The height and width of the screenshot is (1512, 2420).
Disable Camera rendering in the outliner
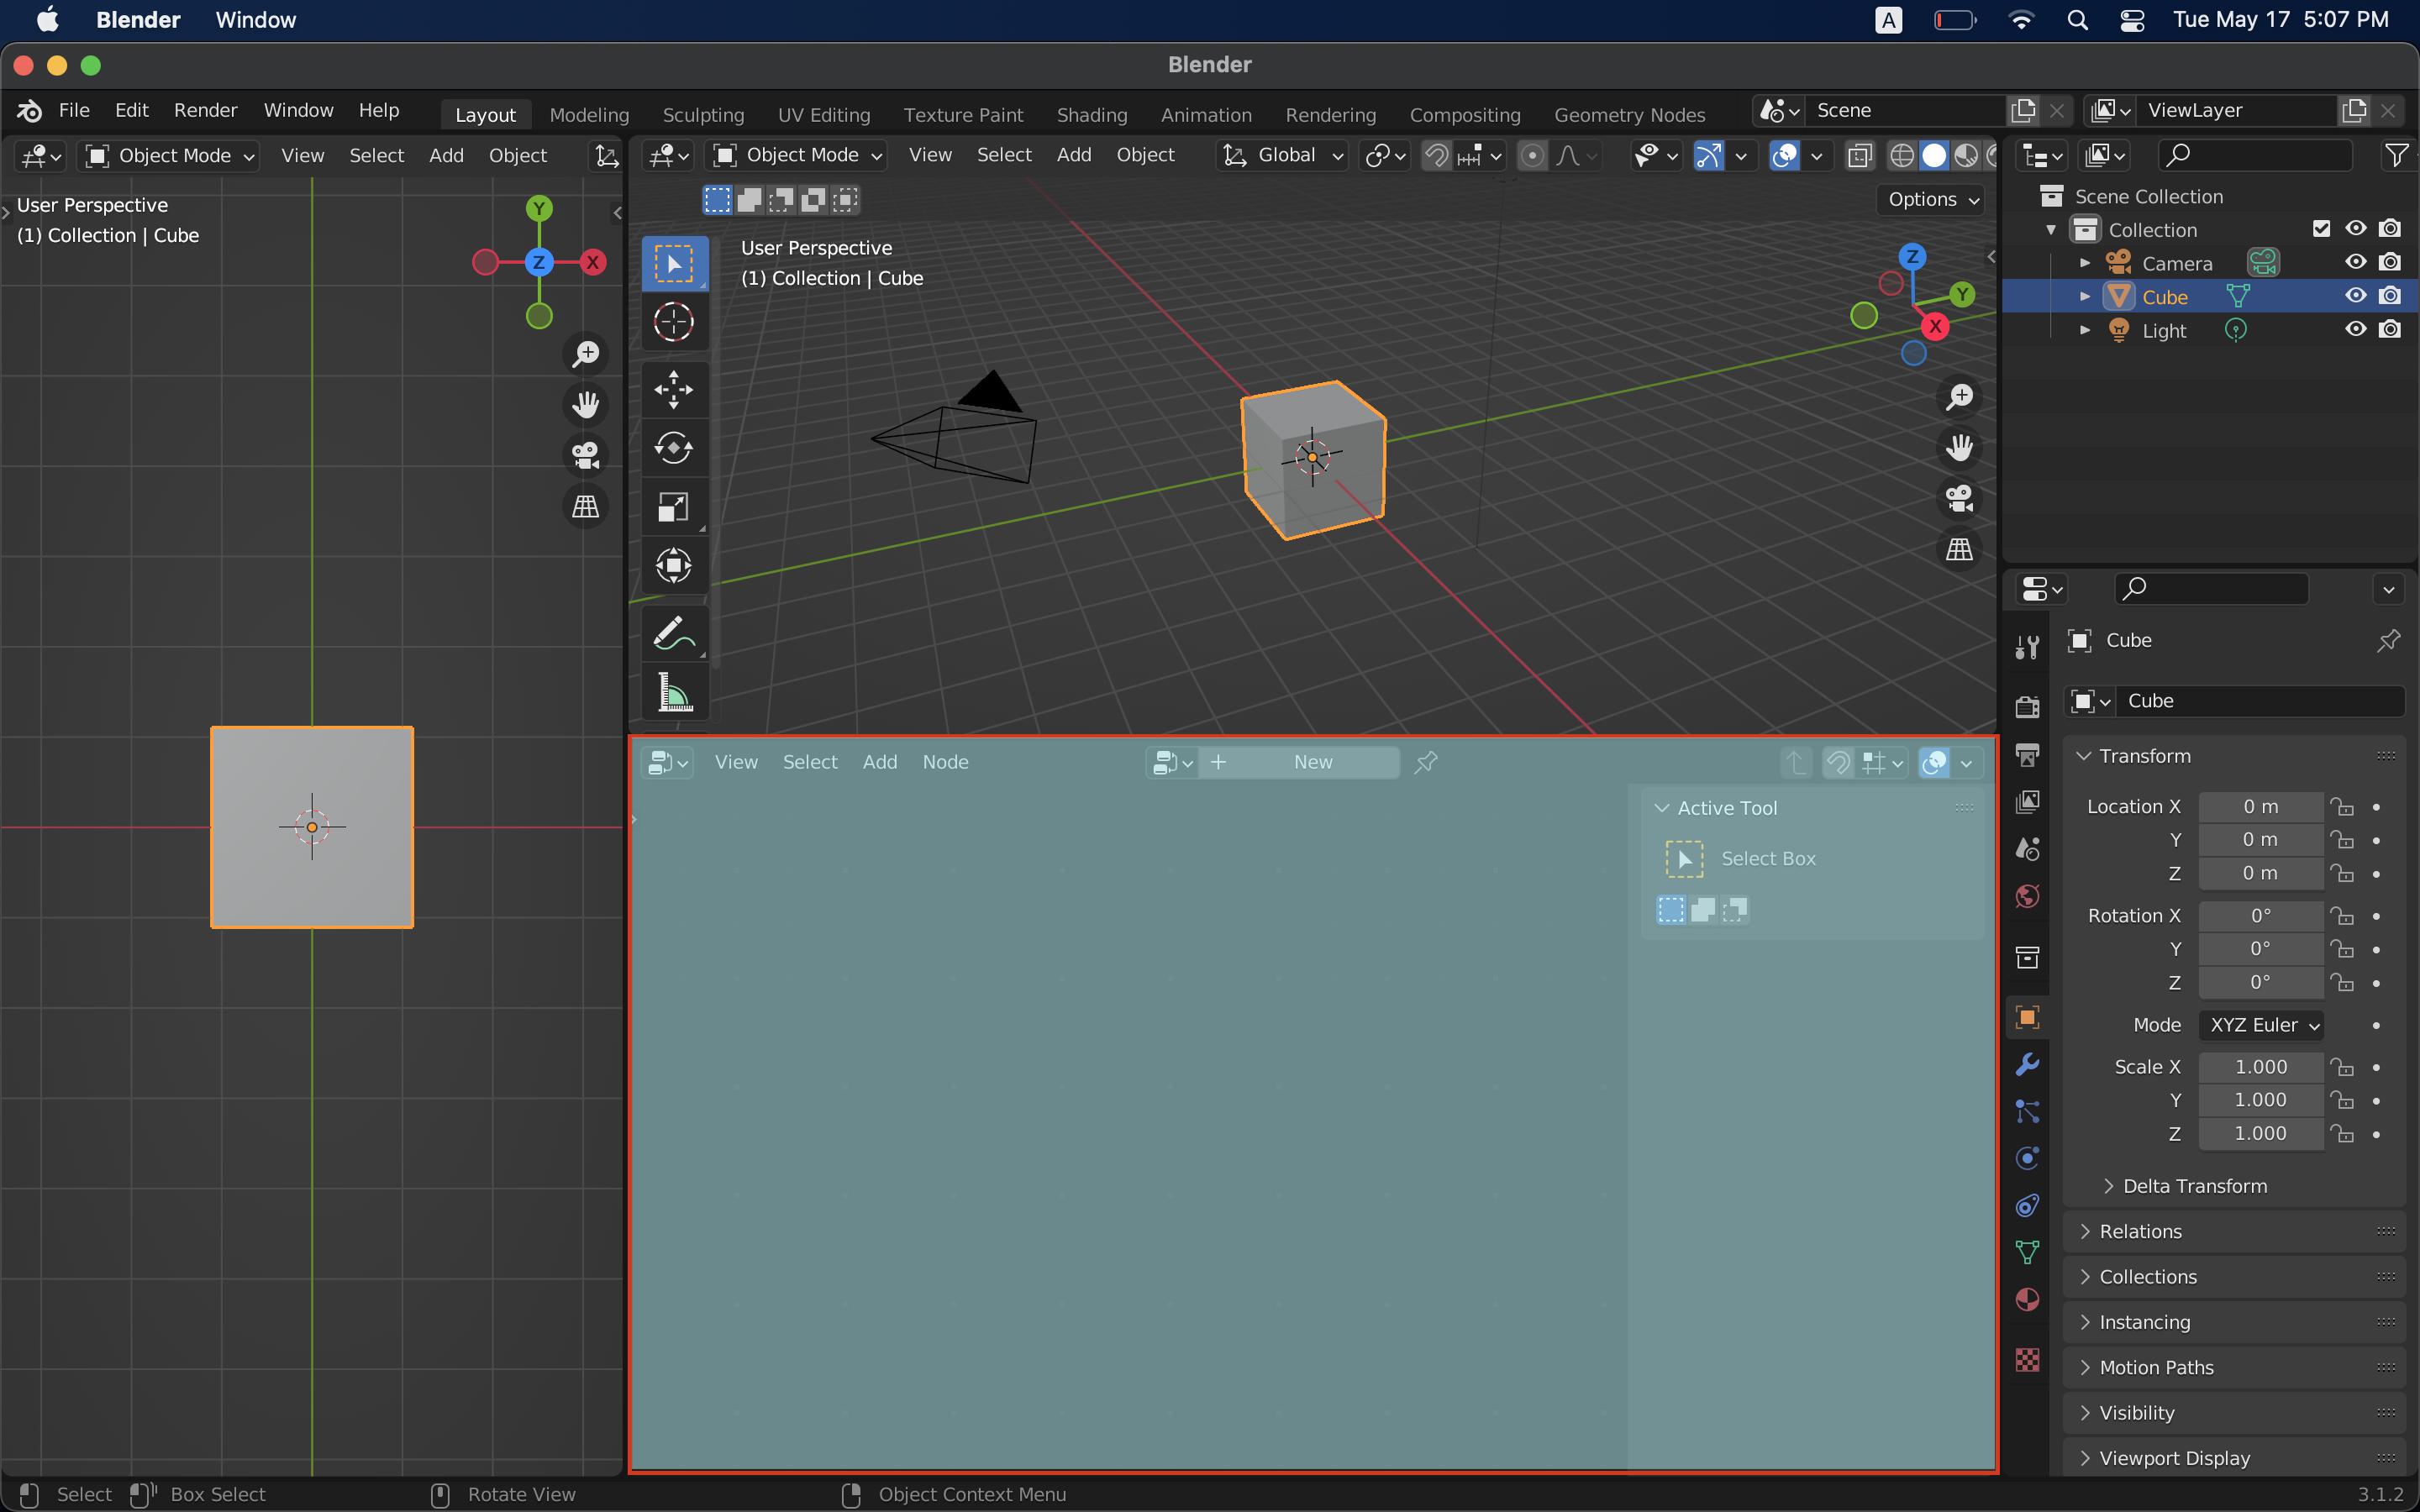2390,263
